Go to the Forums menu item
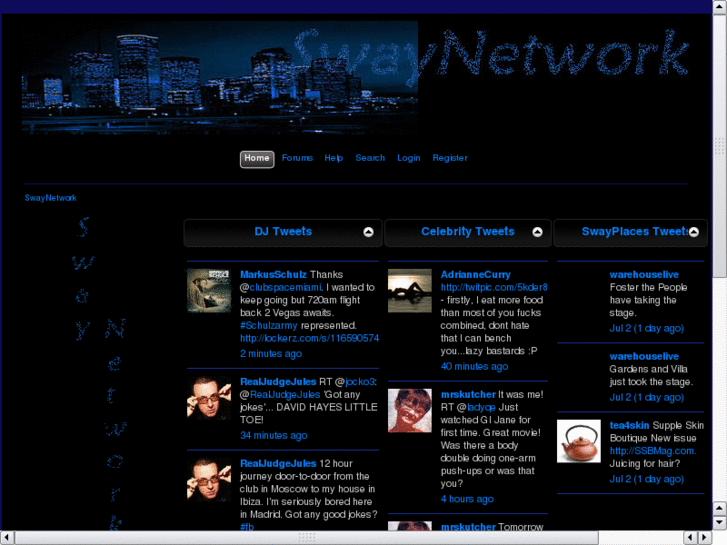Screen dimensions: 727x545 click(x=297, y=158)
